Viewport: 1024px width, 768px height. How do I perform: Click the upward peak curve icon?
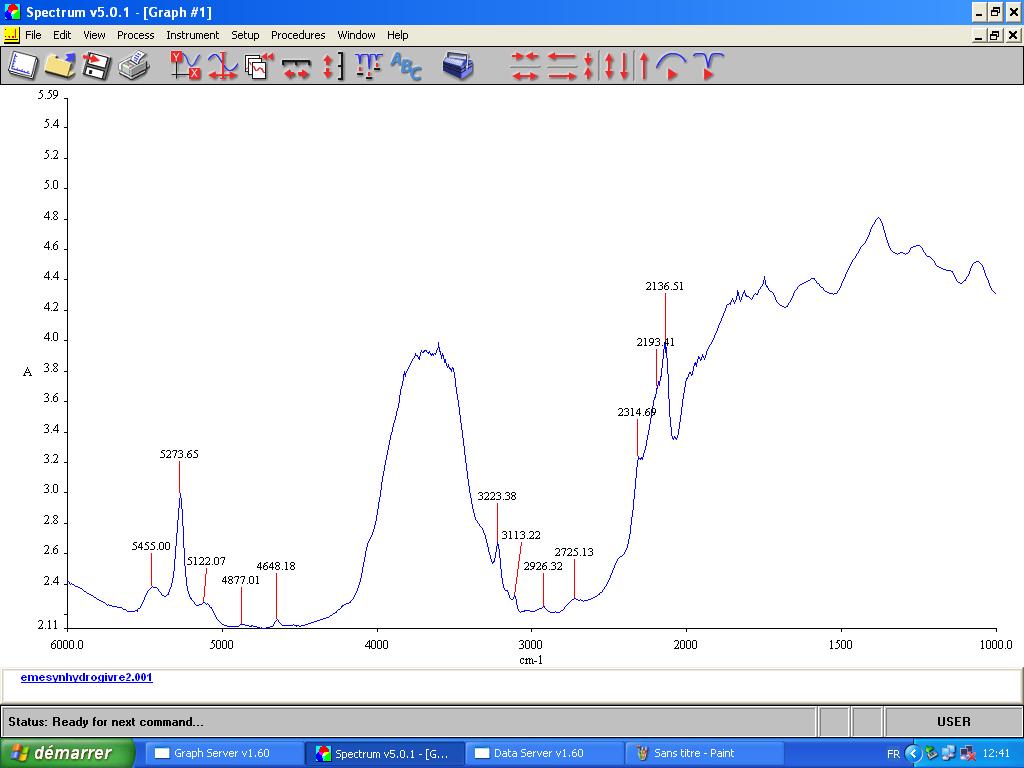click(x=671, y=66)
